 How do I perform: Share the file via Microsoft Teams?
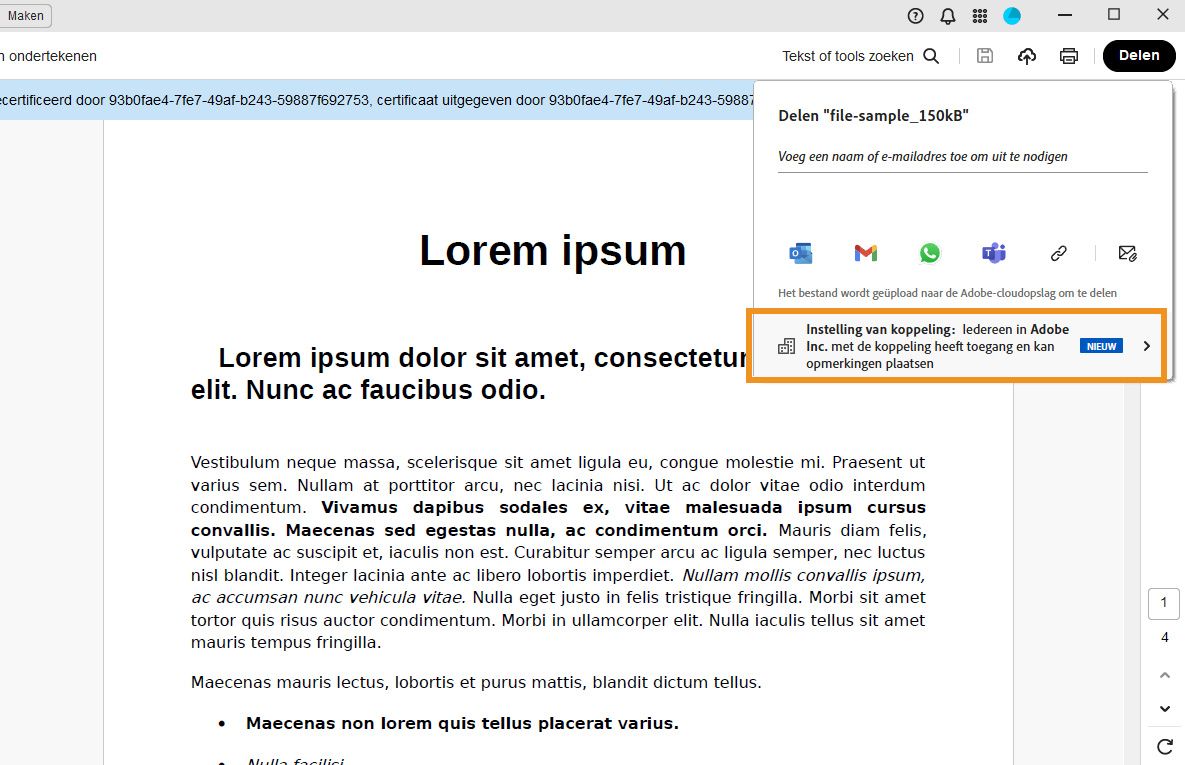click(x=993, y=253)
